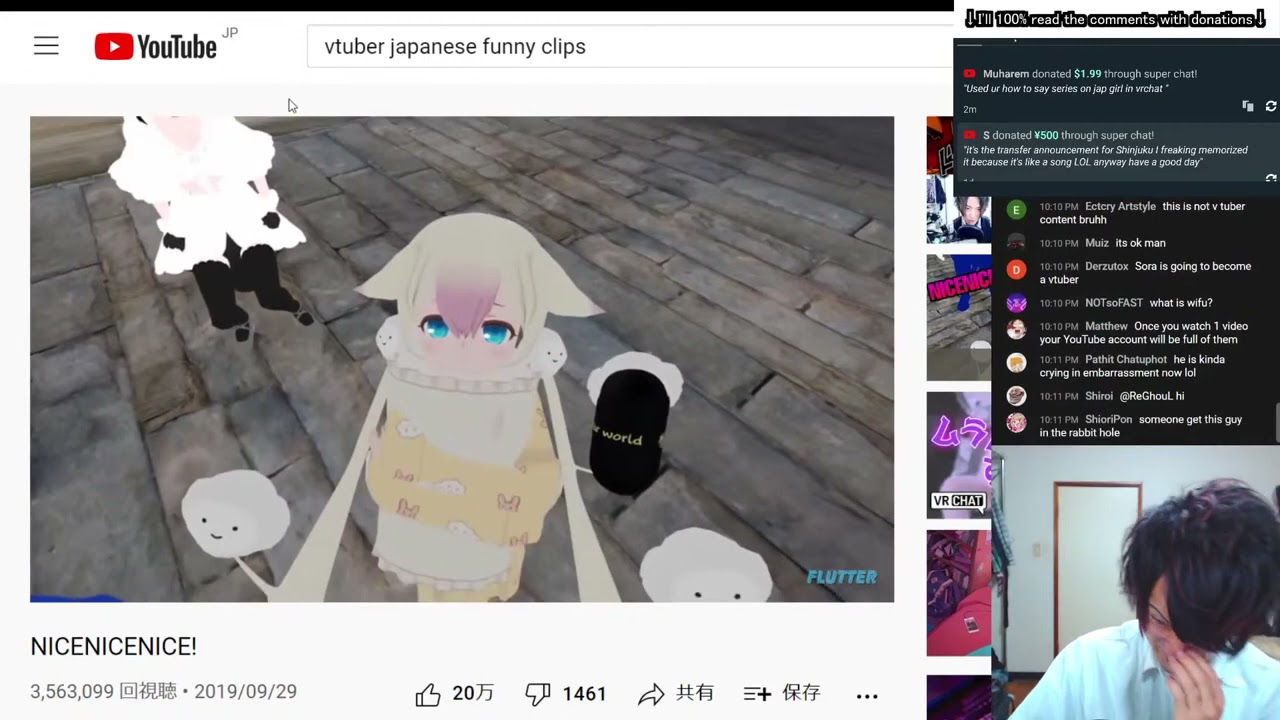Open ShioriPon's avatar in chat
1280x720 pixels.
tap(1016, 423)
